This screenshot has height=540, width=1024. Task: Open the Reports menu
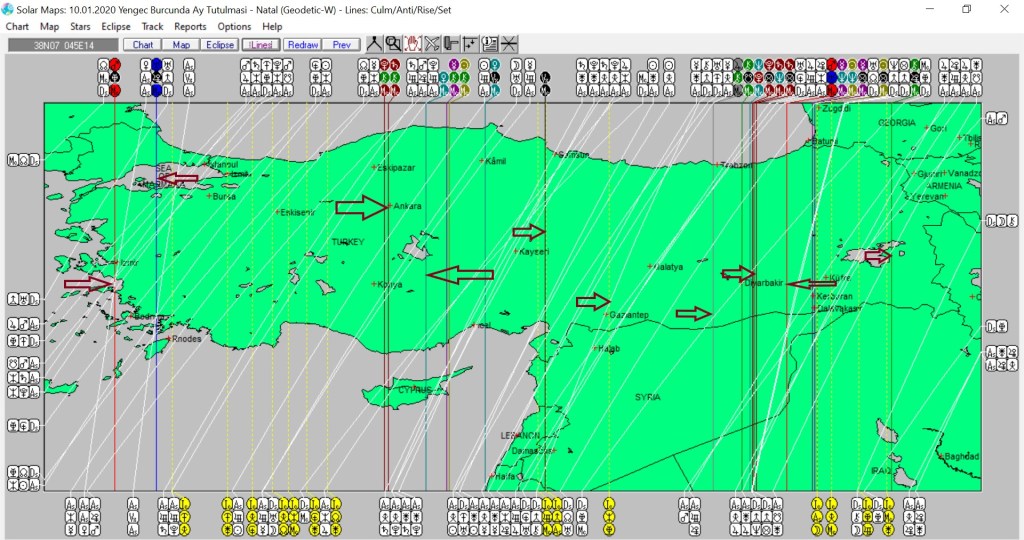[190, 26]
